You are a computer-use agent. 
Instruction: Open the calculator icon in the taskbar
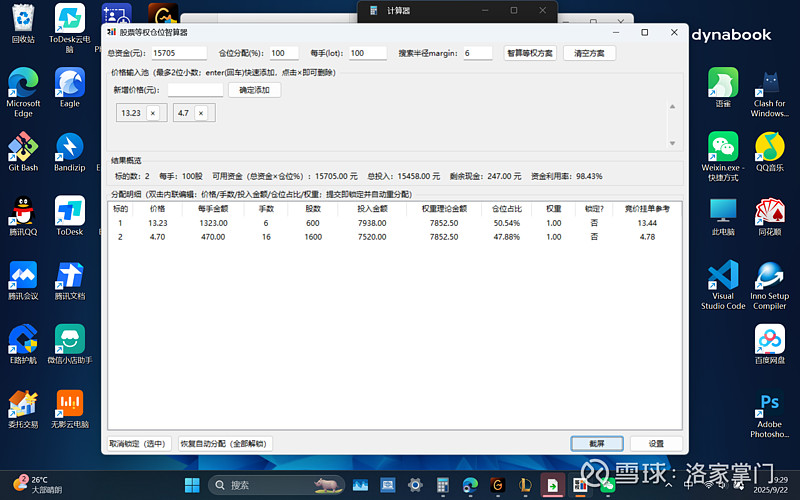click(442, 485)
